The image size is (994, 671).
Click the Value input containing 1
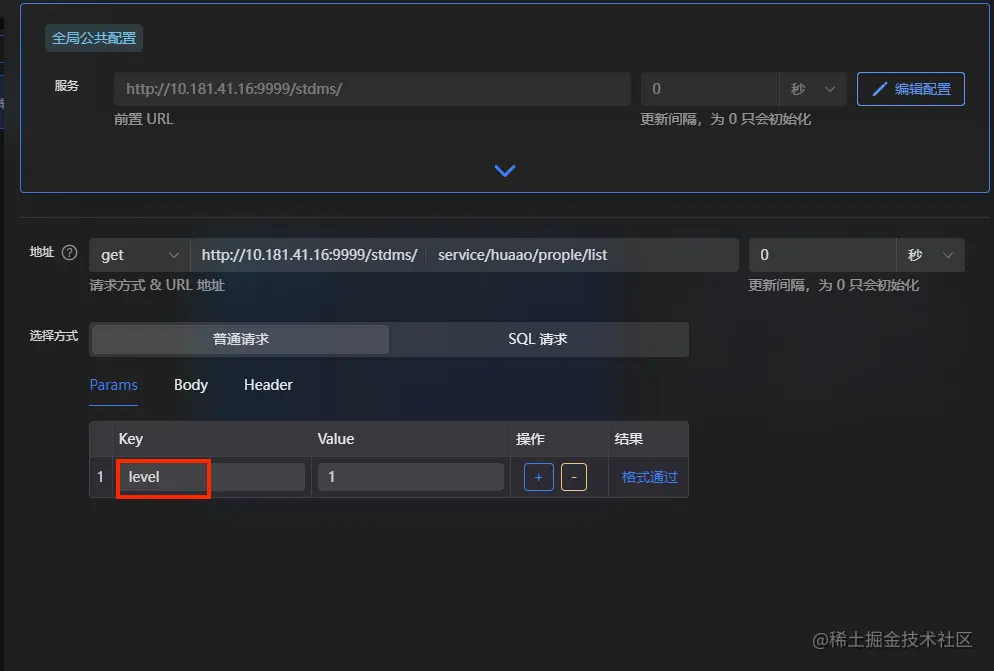tap(411, 477)
